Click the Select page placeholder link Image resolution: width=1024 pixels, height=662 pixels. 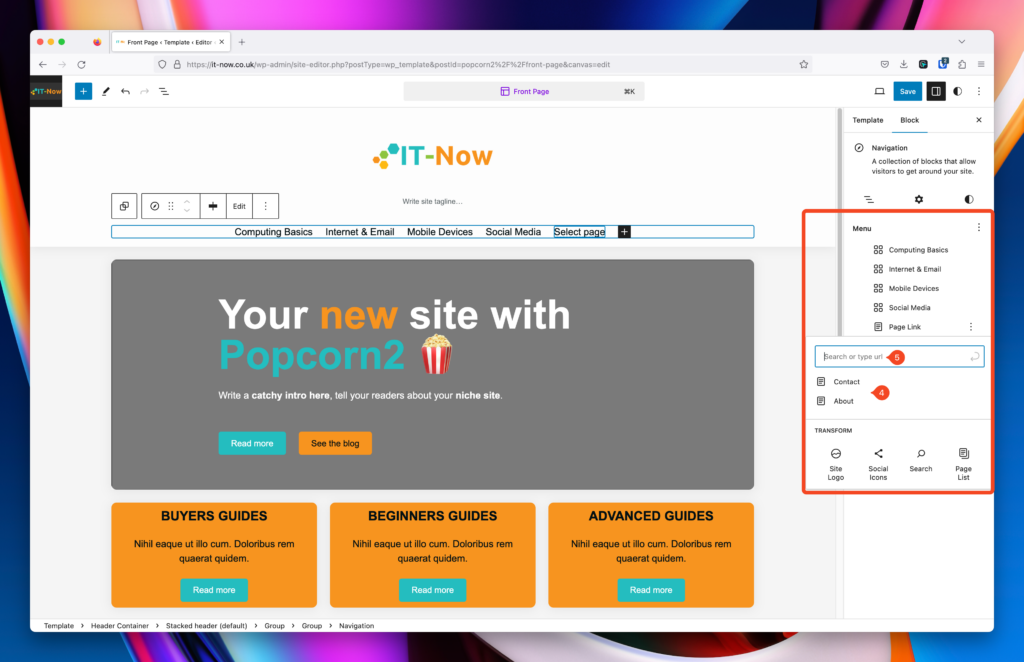coord(579,232)
